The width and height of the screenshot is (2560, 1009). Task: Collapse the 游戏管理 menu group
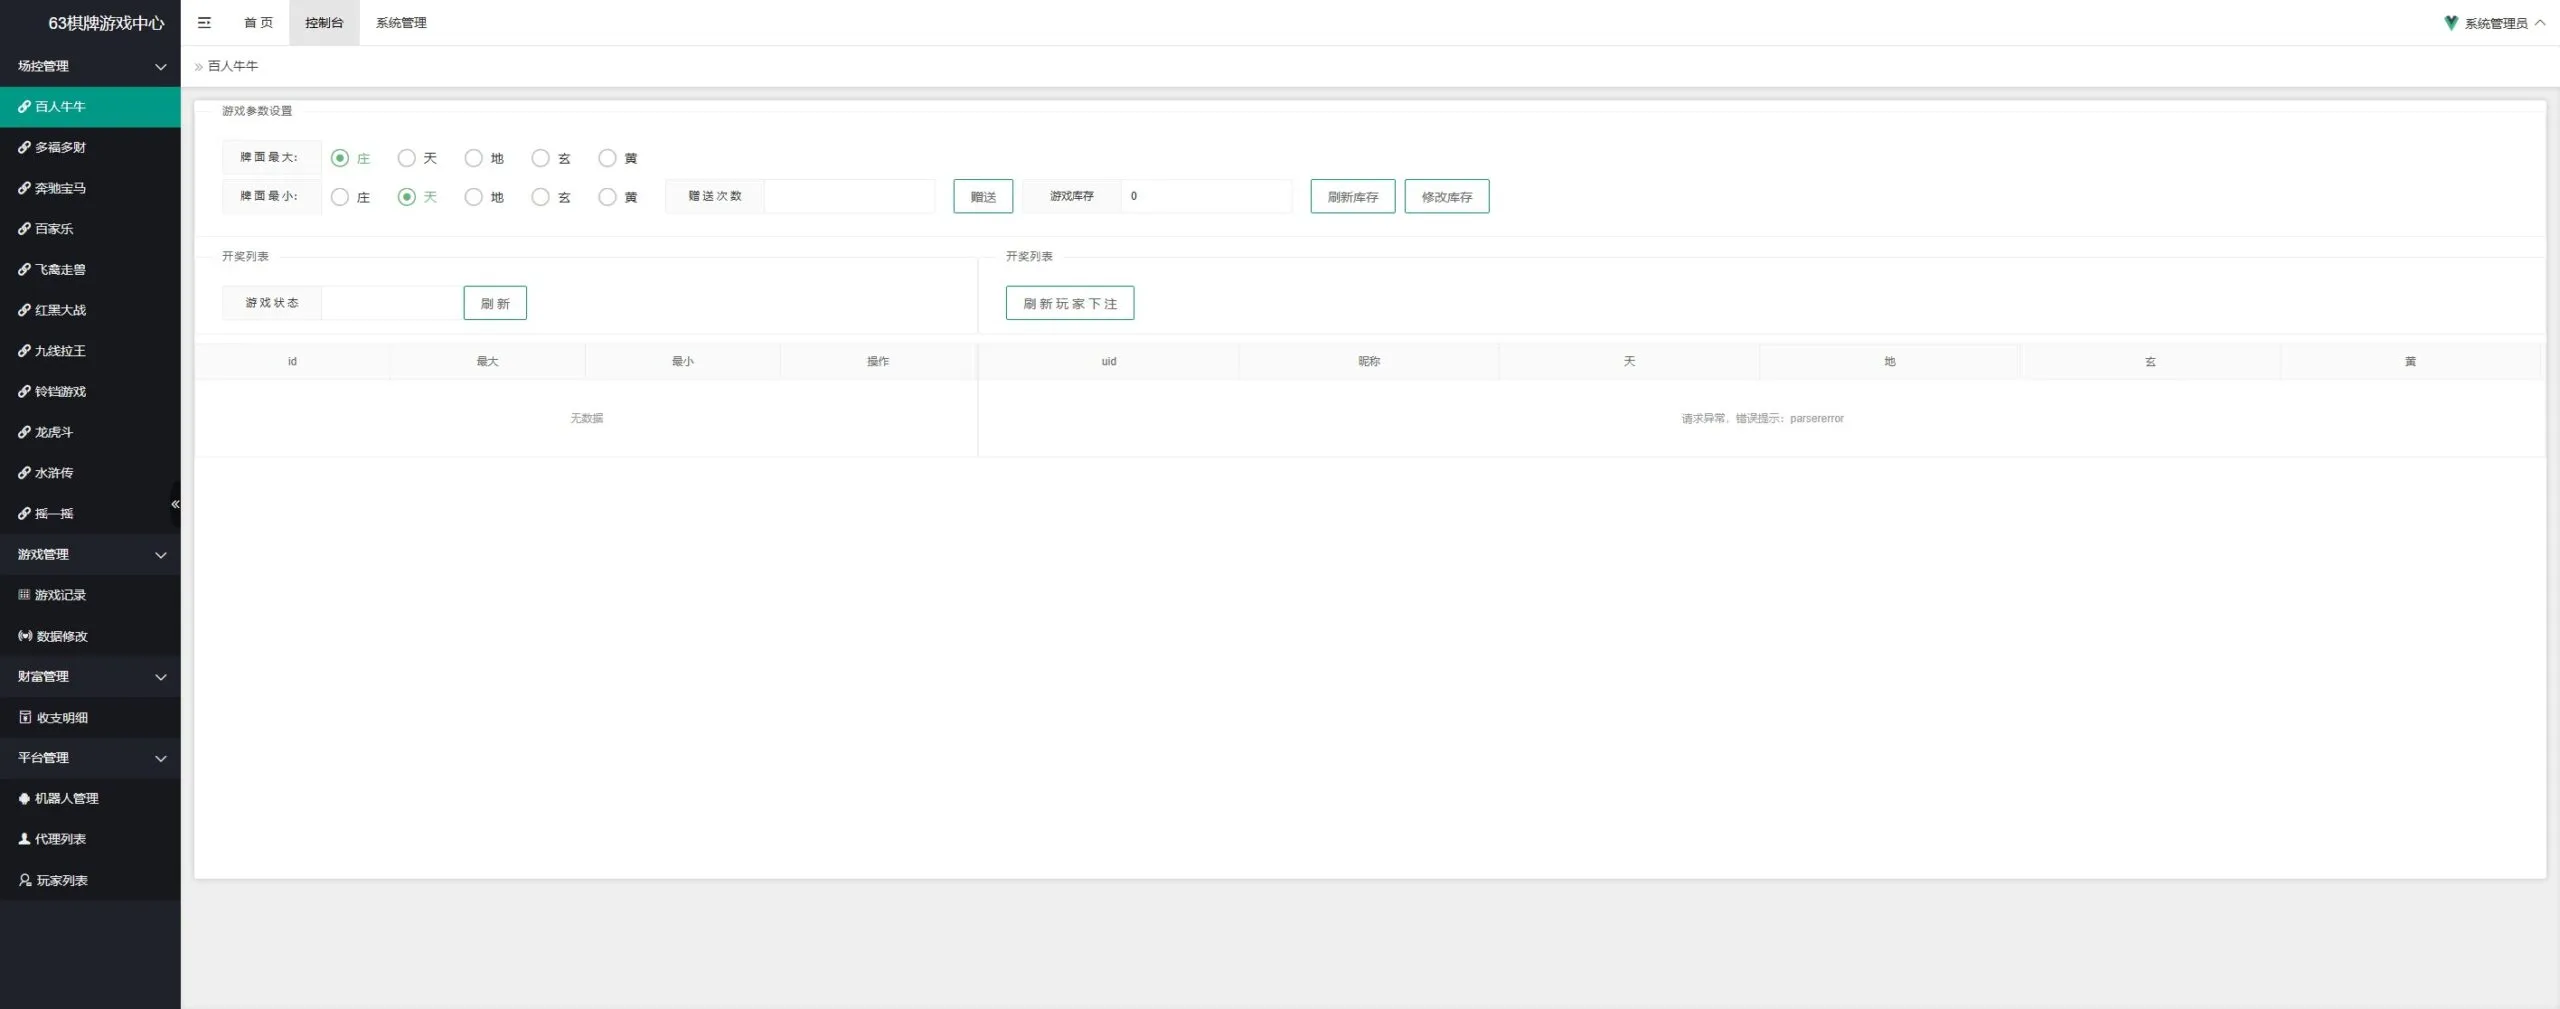[90, 554]
